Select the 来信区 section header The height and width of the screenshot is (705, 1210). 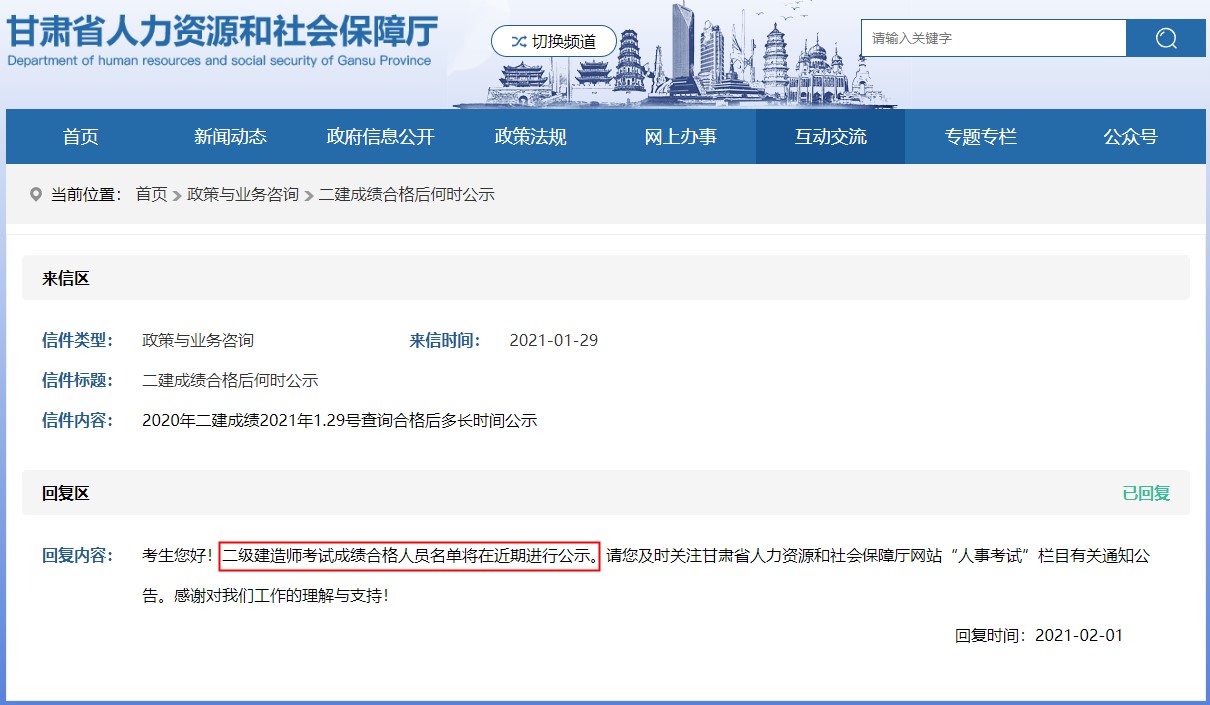[64, 278]
